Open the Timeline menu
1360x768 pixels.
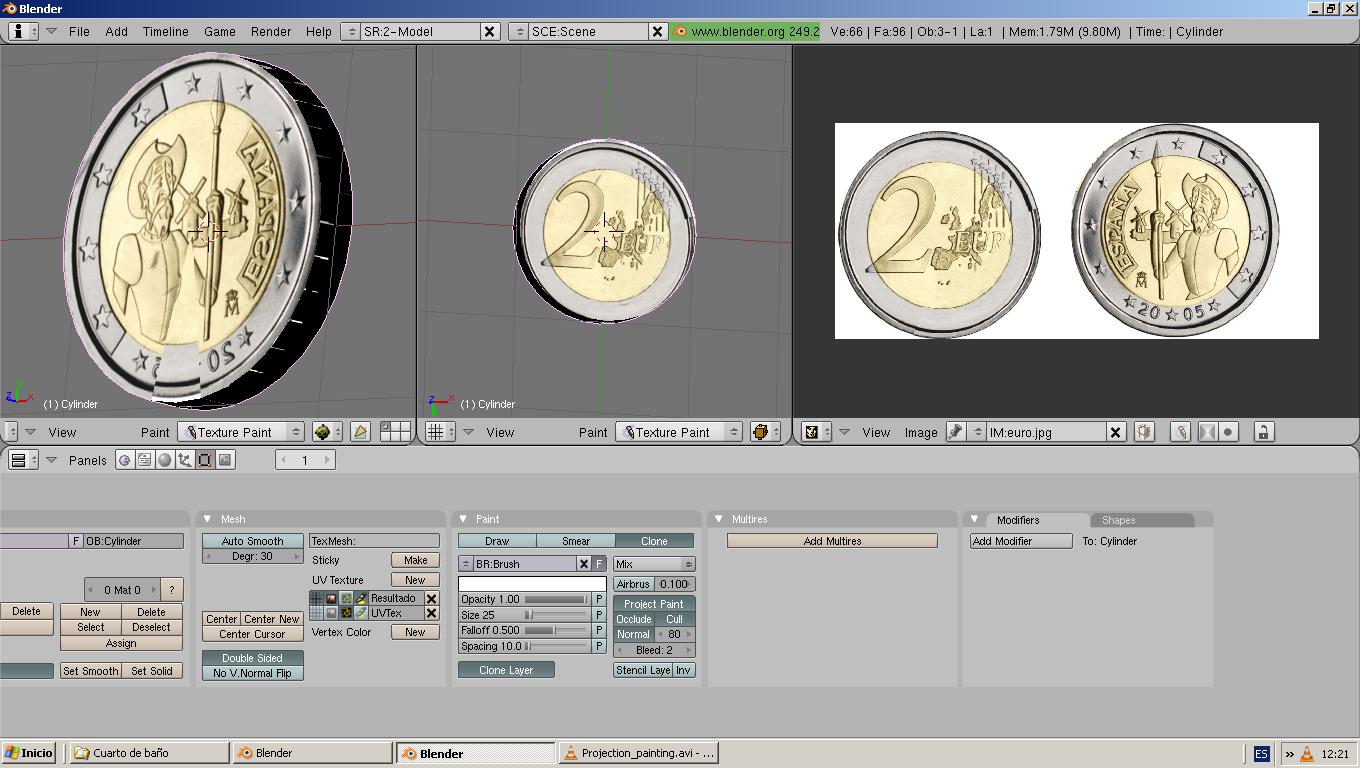(x=165, y=31)
